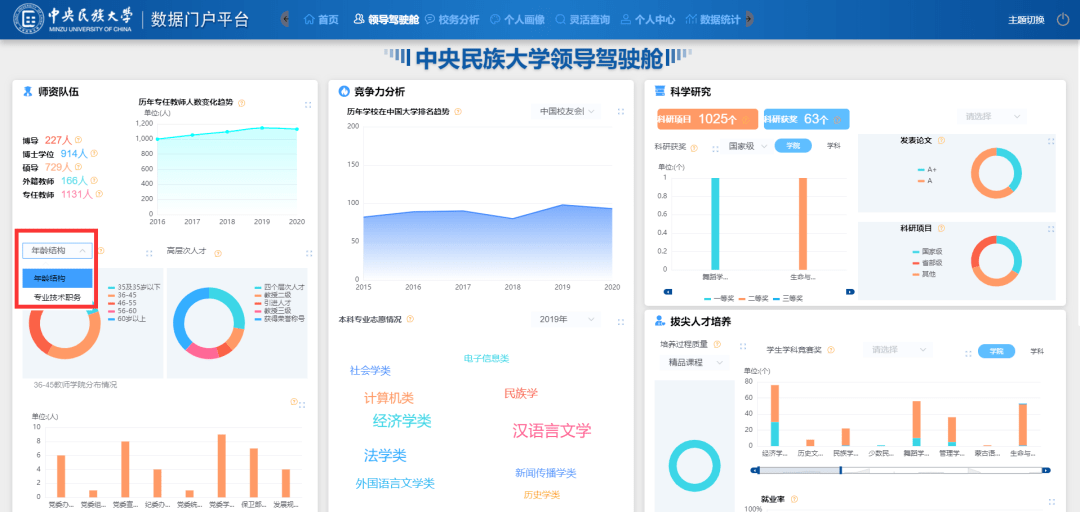Expand the 历年专任教师人数变化趋势 chart fullscreen icon

click(309, 105)
